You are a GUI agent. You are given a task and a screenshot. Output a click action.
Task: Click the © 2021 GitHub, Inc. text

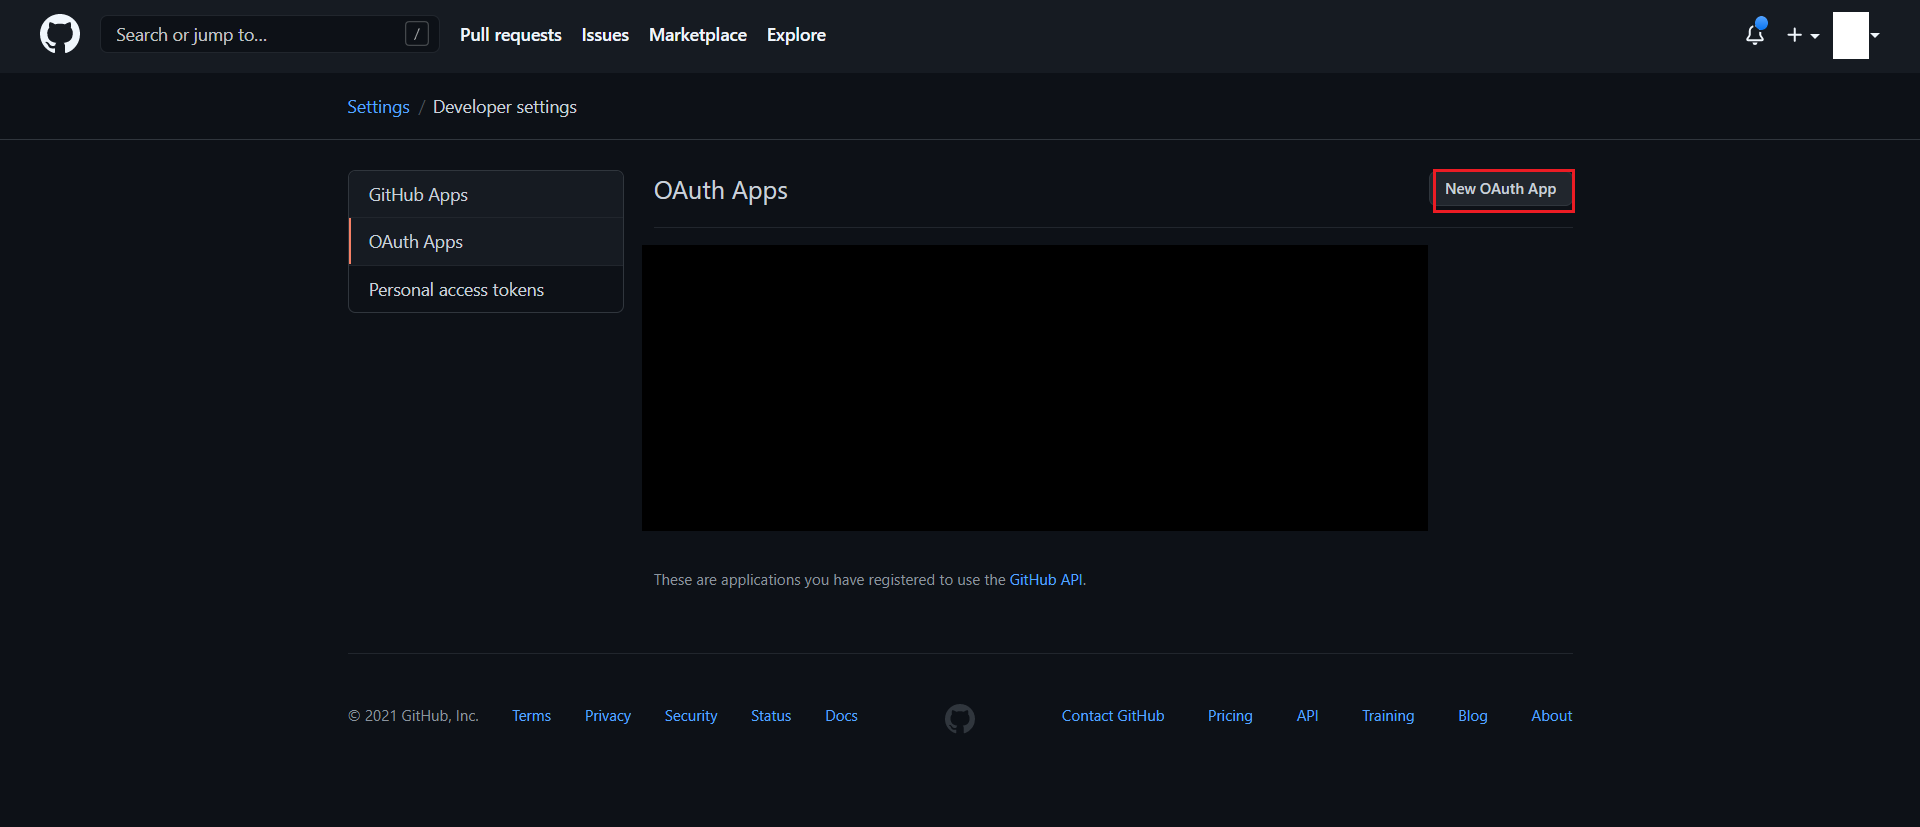pos(414,716)
